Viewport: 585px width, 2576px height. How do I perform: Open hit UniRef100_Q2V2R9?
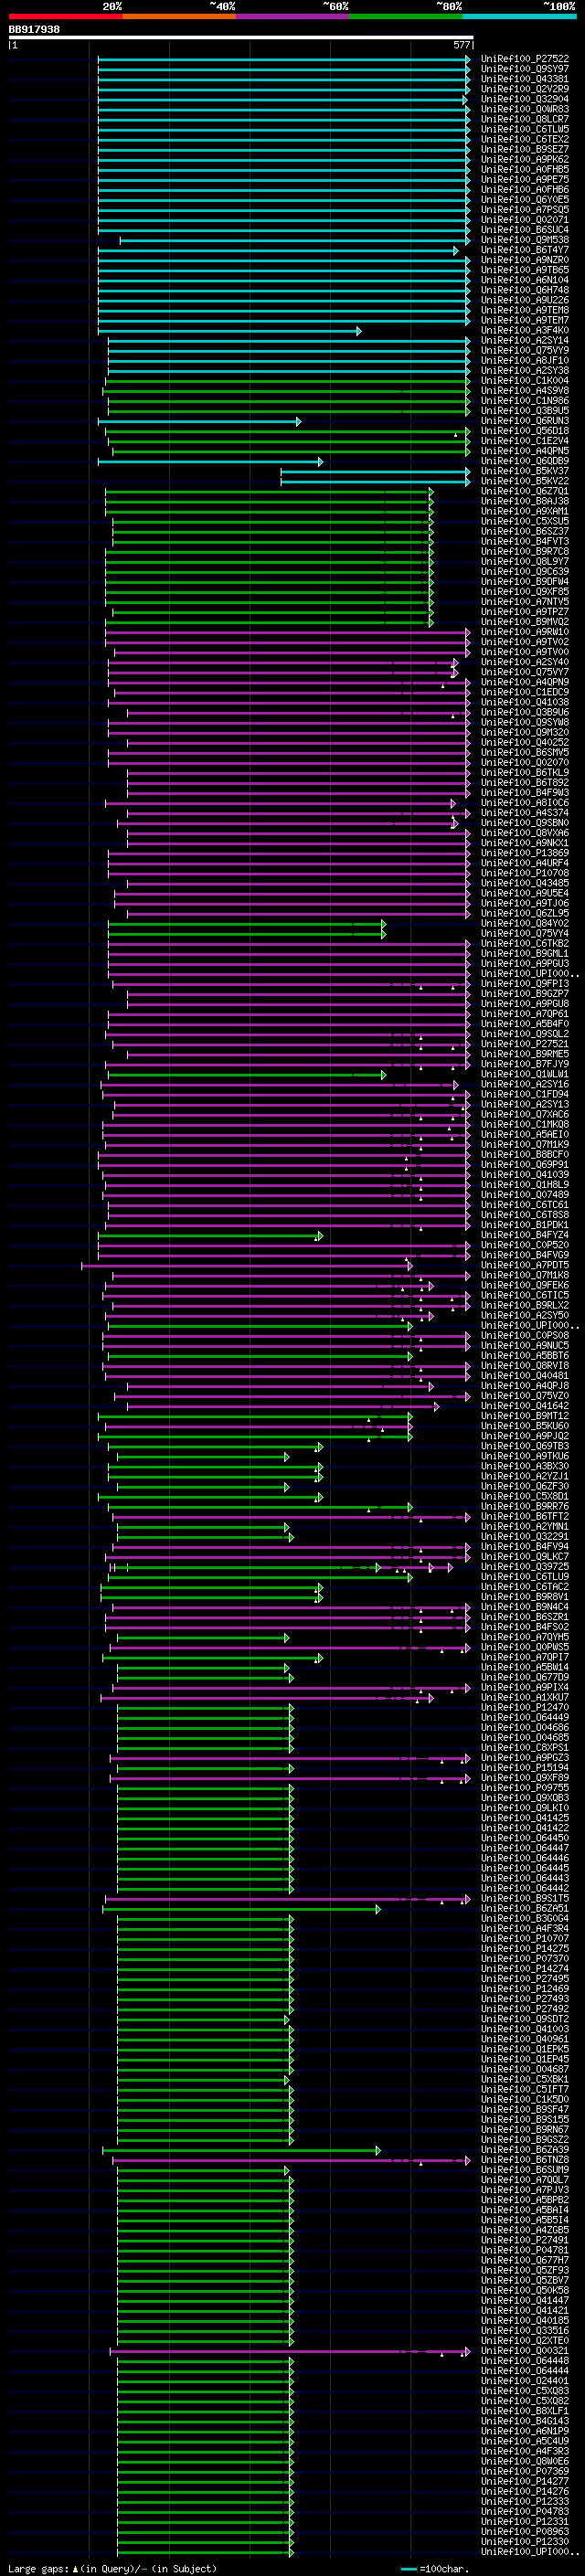click(525, 89)
